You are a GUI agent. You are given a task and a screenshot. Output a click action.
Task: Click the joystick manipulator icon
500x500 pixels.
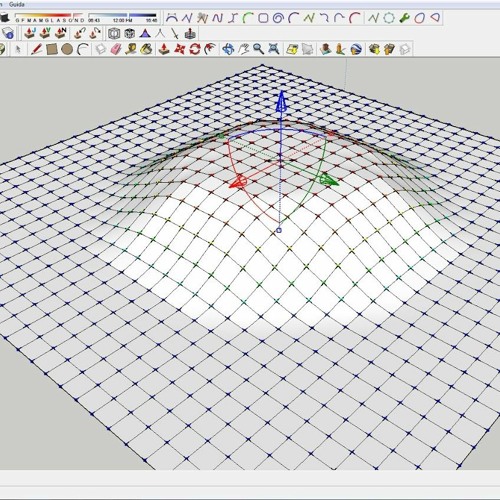(x=190, y=33)
